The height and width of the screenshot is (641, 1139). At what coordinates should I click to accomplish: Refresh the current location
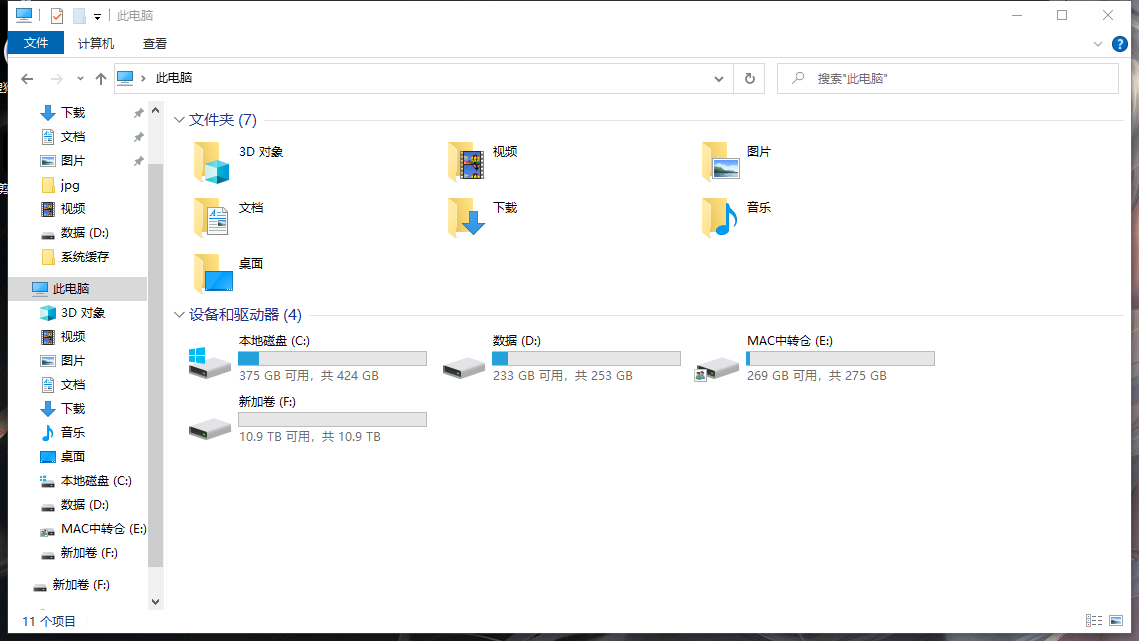pos(750,78)
